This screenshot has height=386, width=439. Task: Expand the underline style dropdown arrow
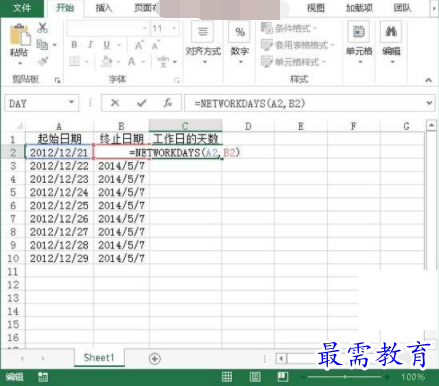tap(119, 45)
